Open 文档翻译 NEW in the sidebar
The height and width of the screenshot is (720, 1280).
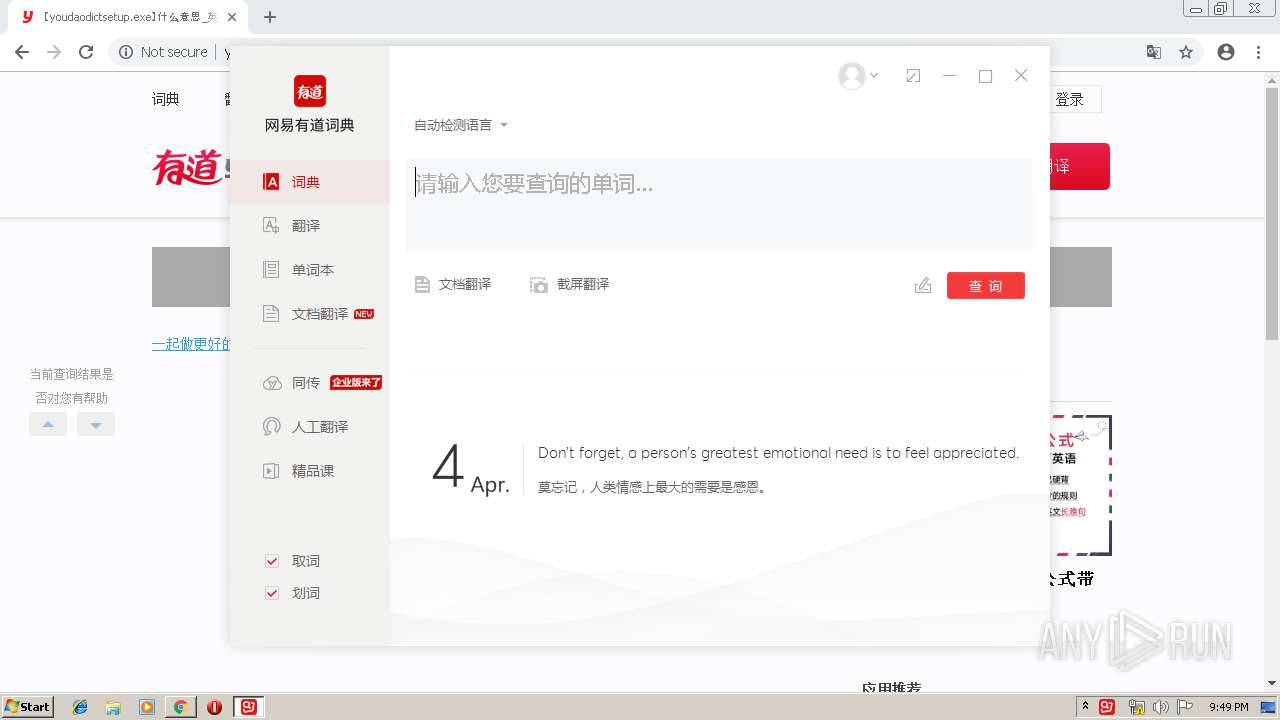(x=310, y=314)
